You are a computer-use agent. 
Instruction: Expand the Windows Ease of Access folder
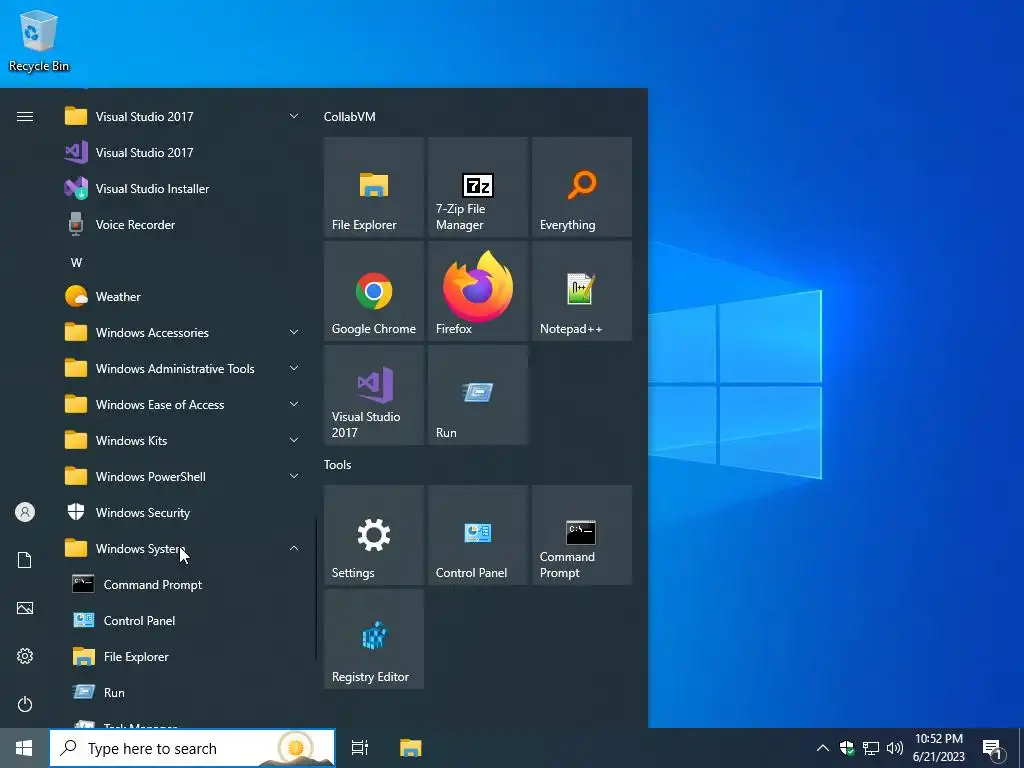point(183,405)
